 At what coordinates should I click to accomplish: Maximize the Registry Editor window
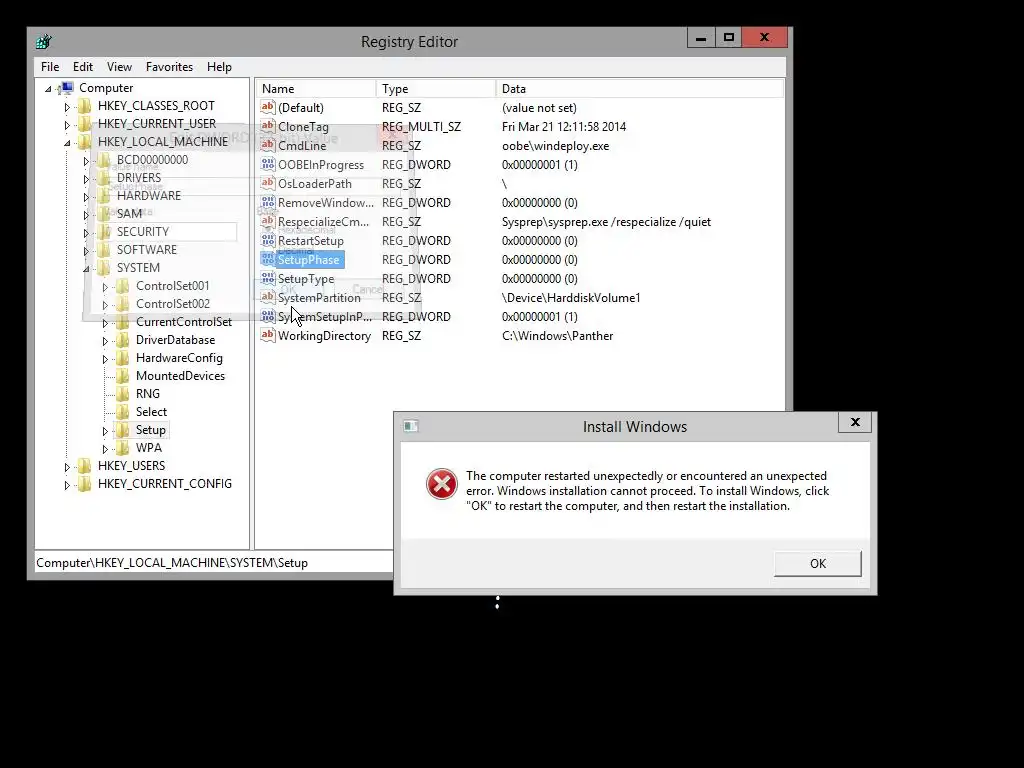(x=729, y=38)
